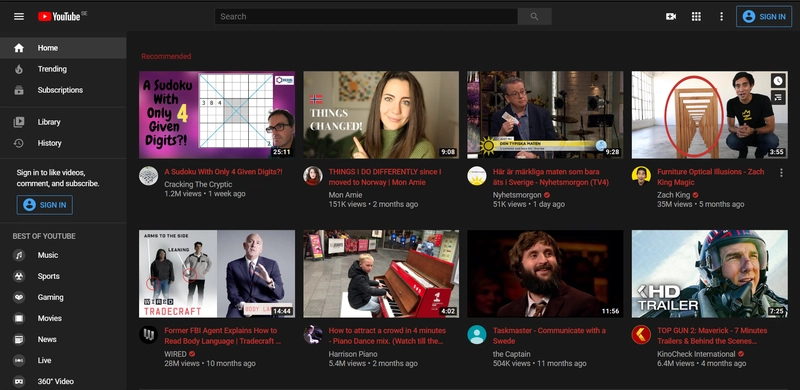Click the search magnifier button

(534, 16)
